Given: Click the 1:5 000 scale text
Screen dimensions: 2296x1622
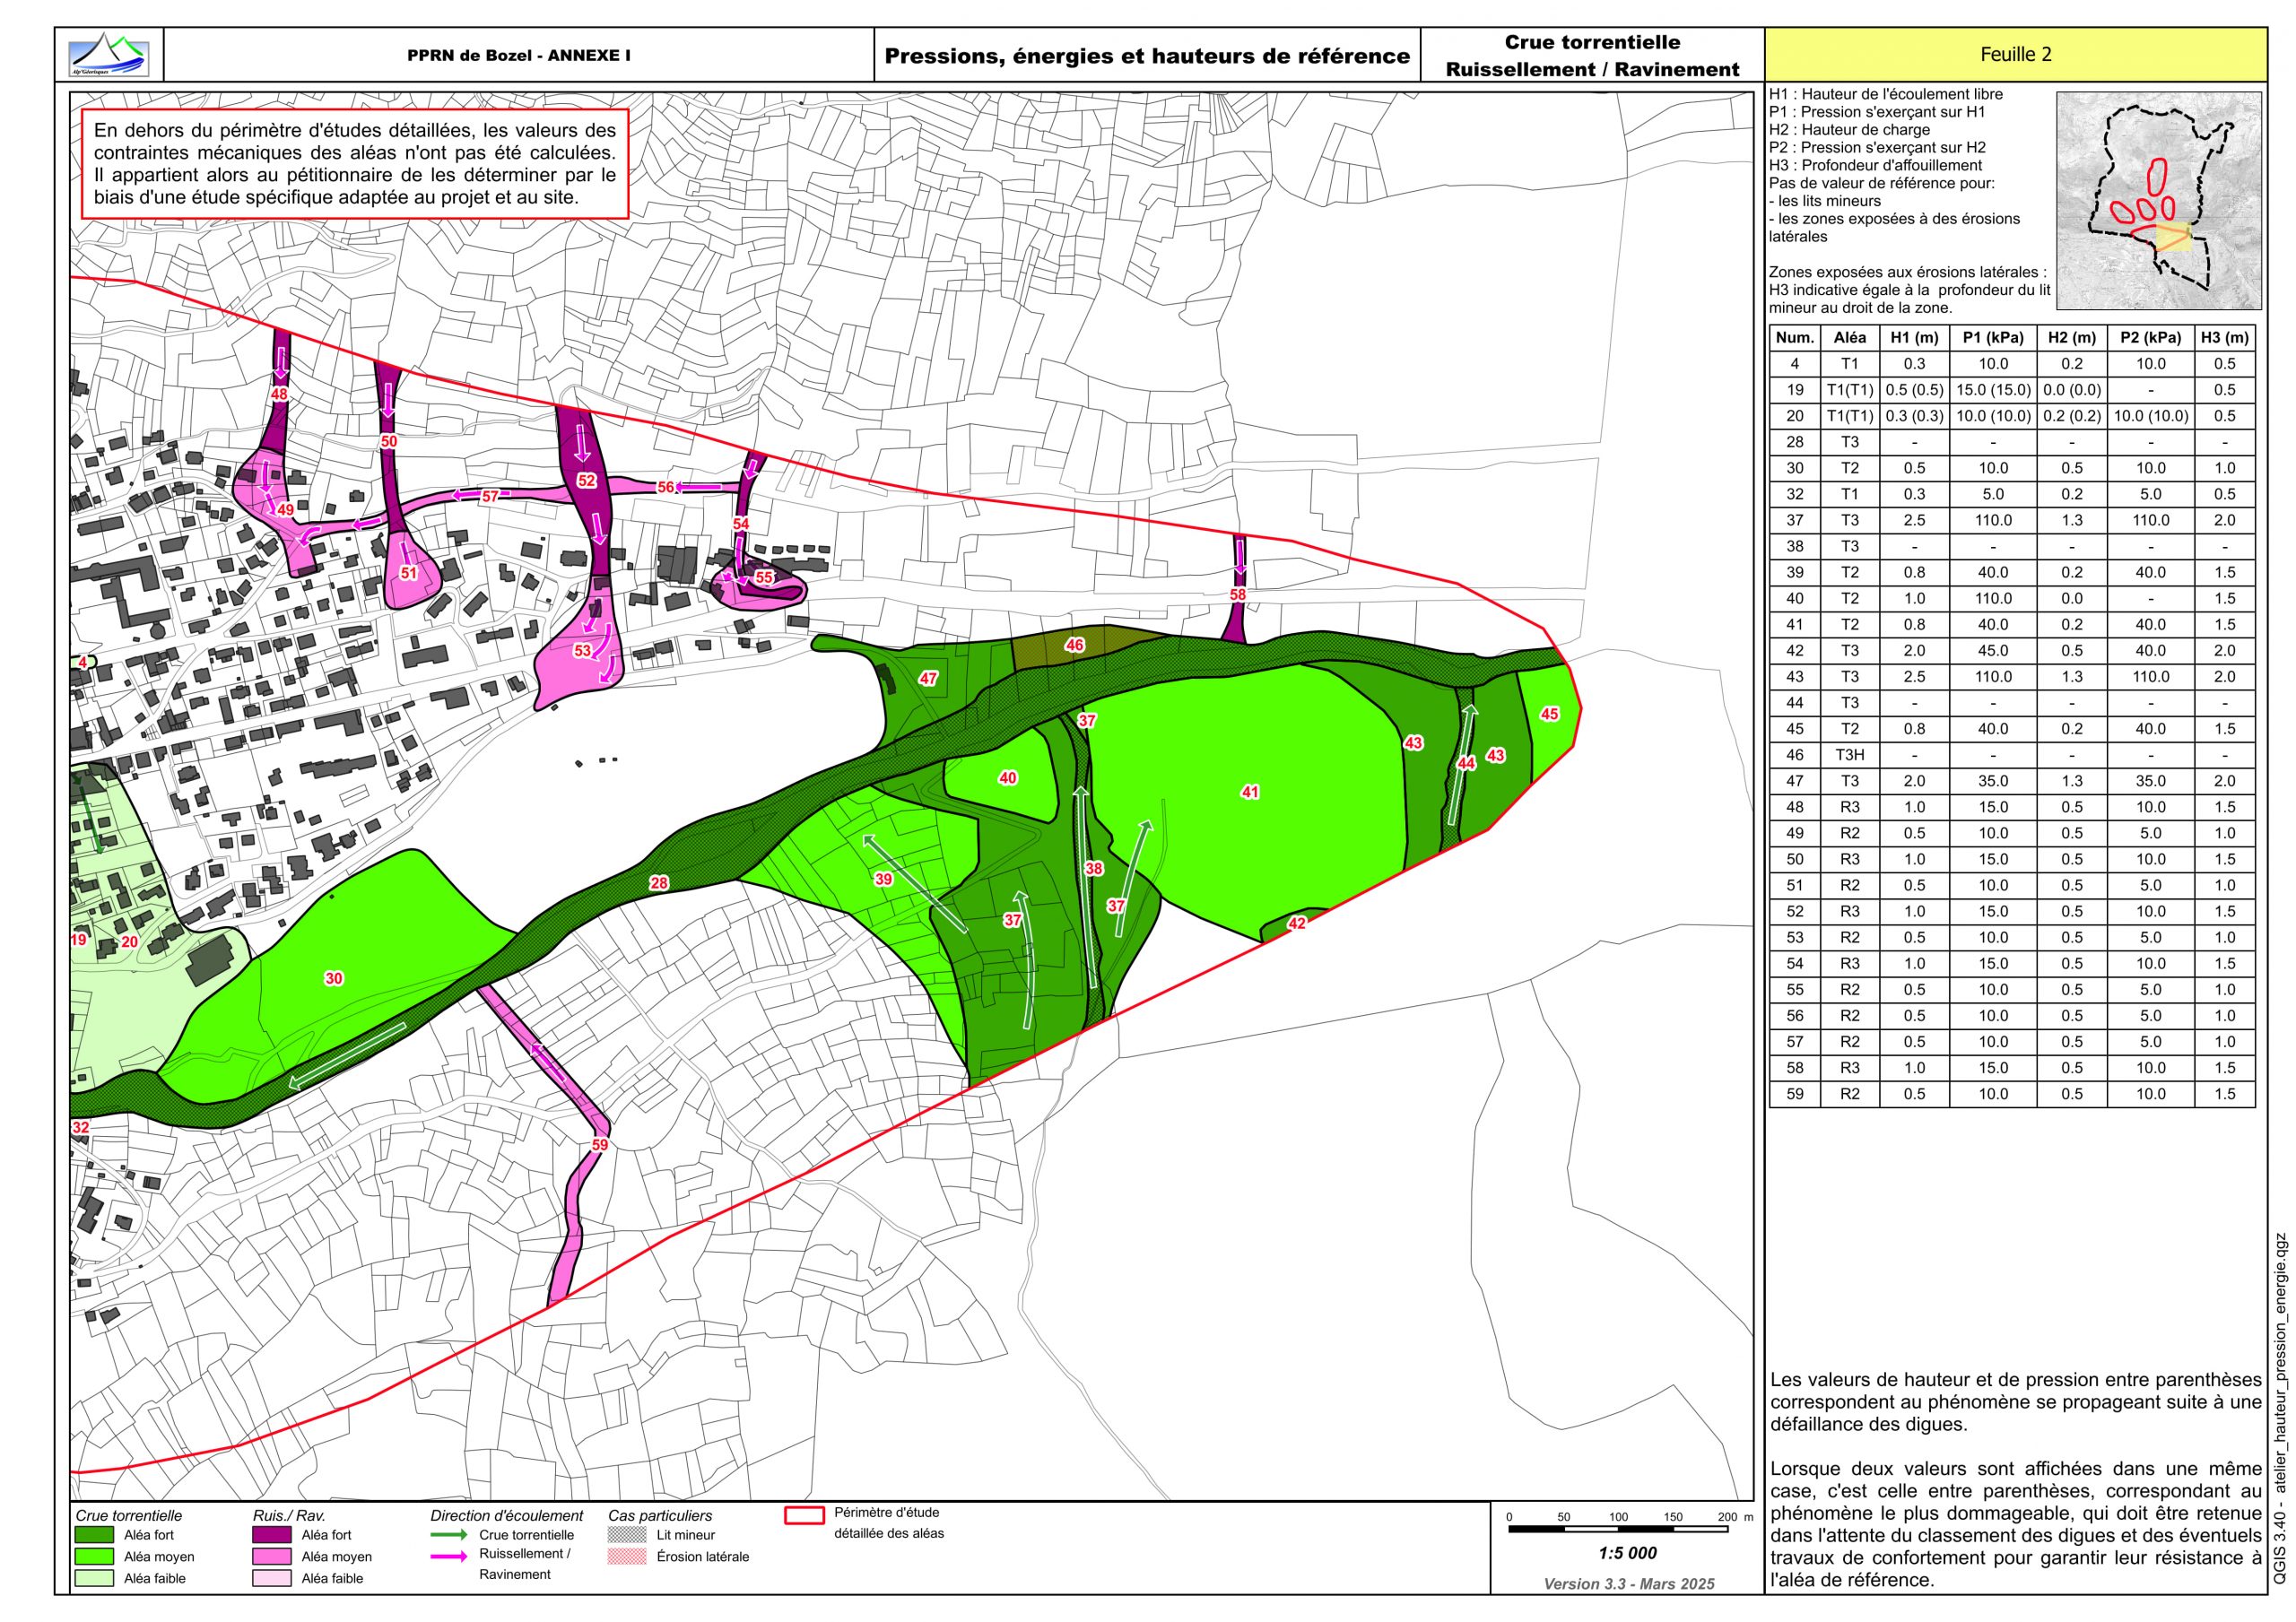Looking at the screenshot, I should tap(1627, 1553).
